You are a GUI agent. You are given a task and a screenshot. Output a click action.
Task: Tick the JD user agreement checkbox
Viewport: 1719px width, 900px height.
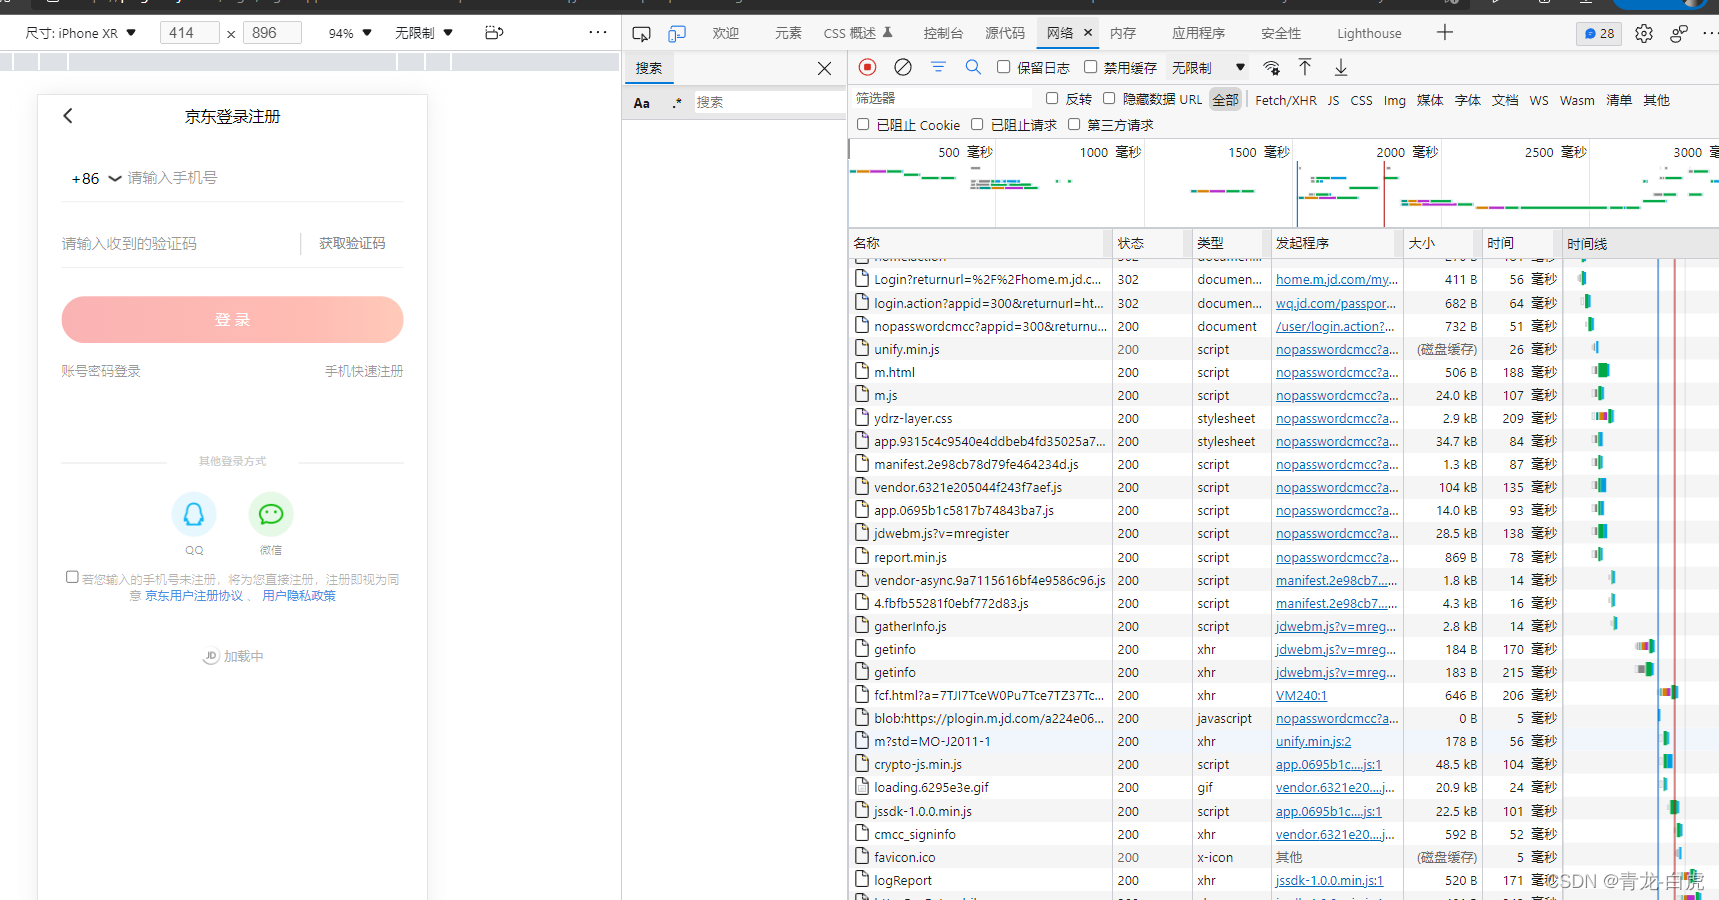point(72,577)
